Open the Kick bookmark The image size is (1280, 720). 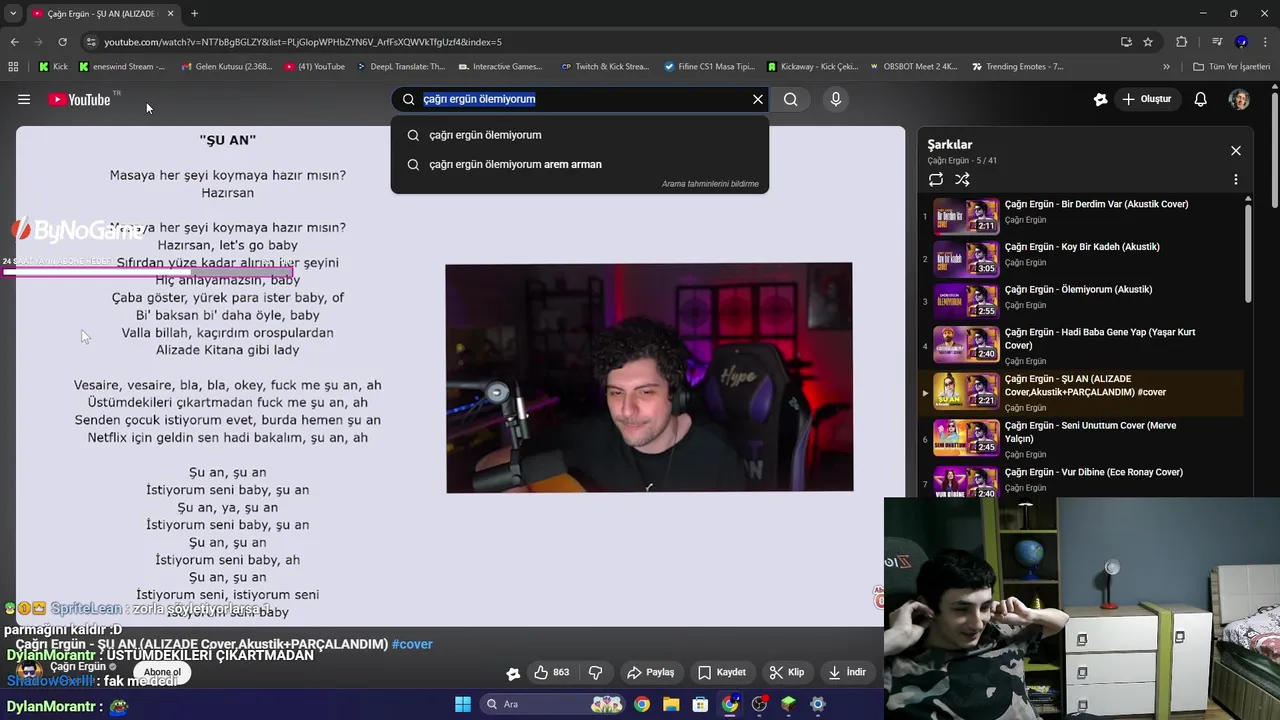[53, 67]
